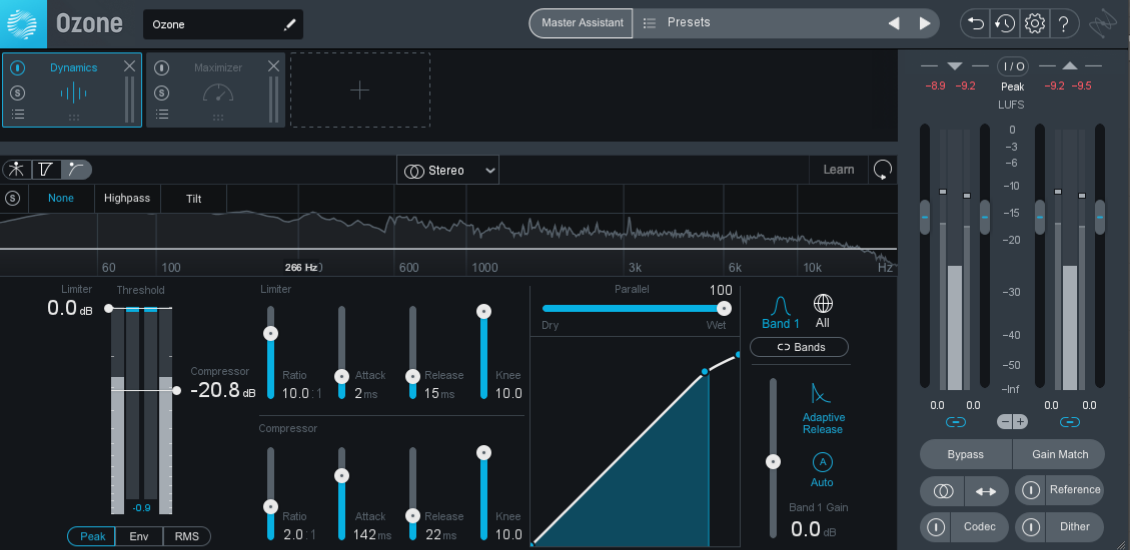Open the Presets browser

[x=688, y=23]
